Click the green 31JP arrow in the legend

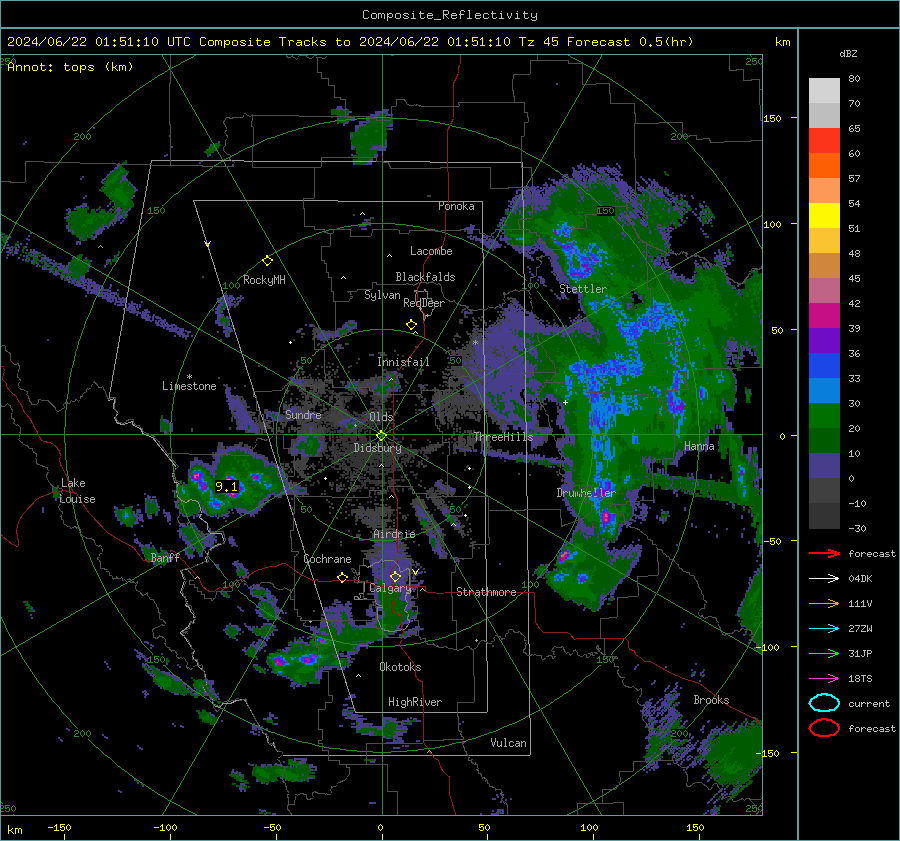pyautogui.click(x=824, y=653)
